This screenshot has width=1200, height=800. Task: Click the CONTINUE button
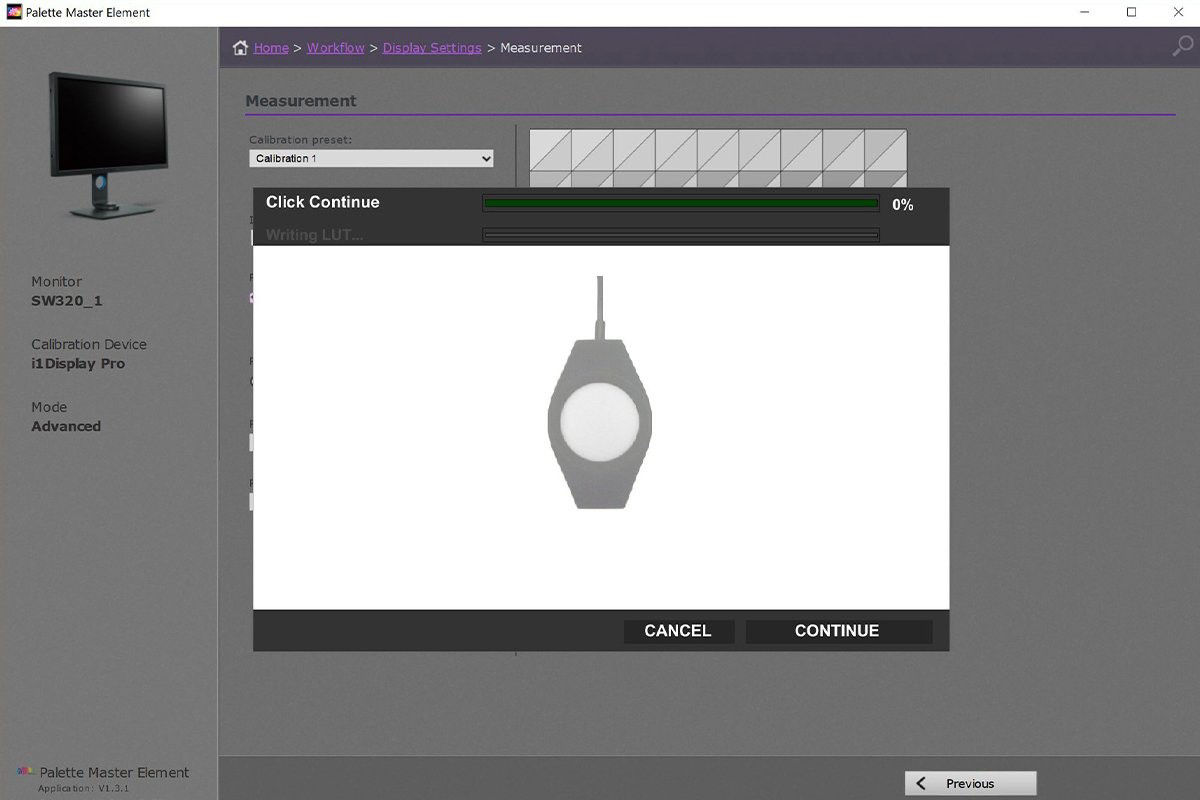[838, 631]
